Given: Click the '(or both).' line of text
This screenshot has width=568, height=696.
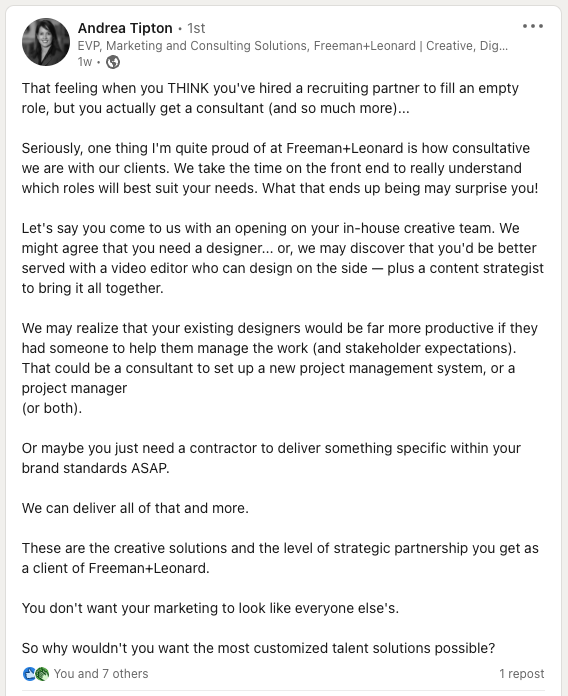Looking at the screenshot, I should tap(52, 408).
